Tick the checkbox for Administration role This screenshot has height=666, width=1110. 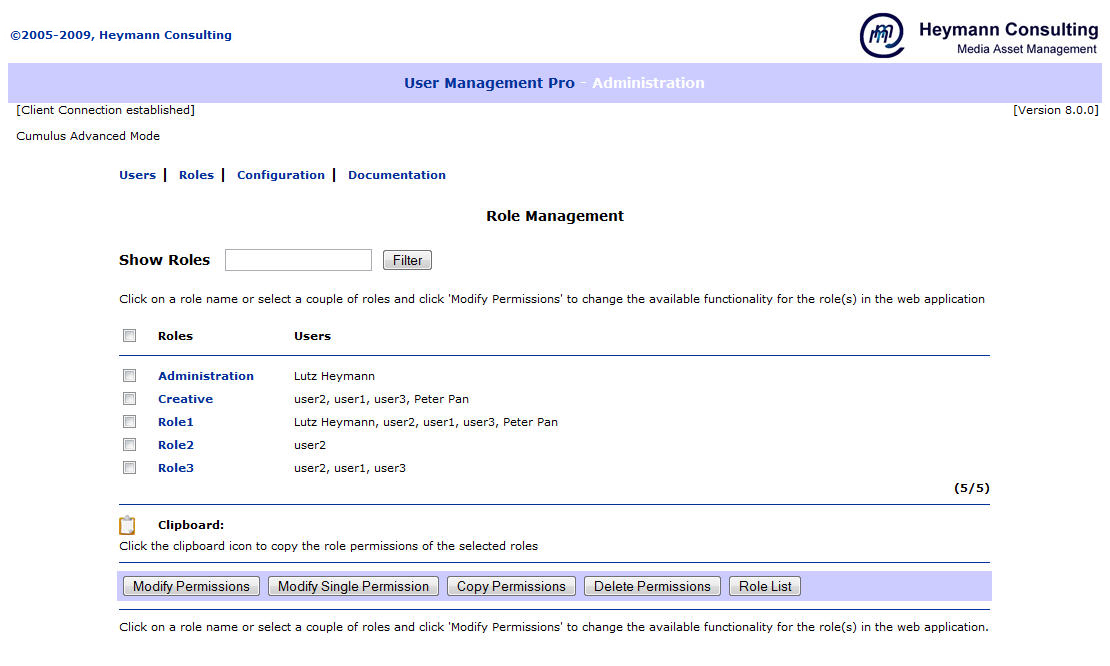point(130,375)
